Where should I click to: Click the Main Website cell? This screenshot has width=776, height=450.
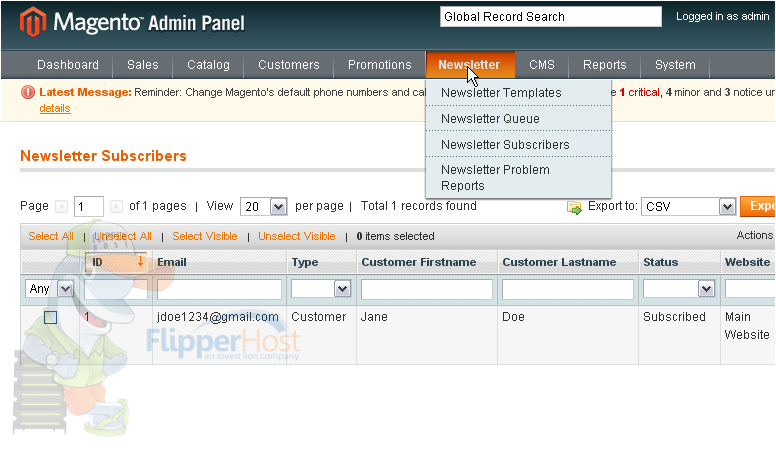(747, 326)
